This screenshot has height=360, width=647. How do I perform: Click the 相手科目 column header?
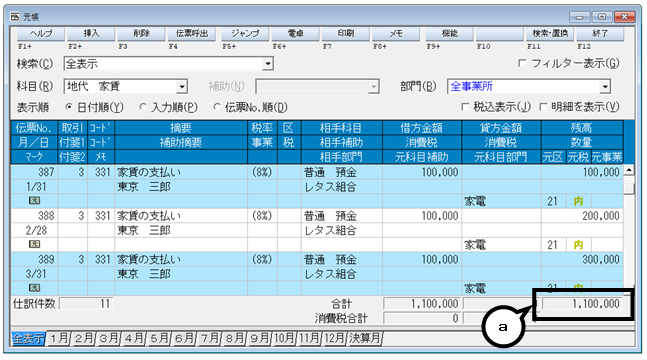point(342,128)
